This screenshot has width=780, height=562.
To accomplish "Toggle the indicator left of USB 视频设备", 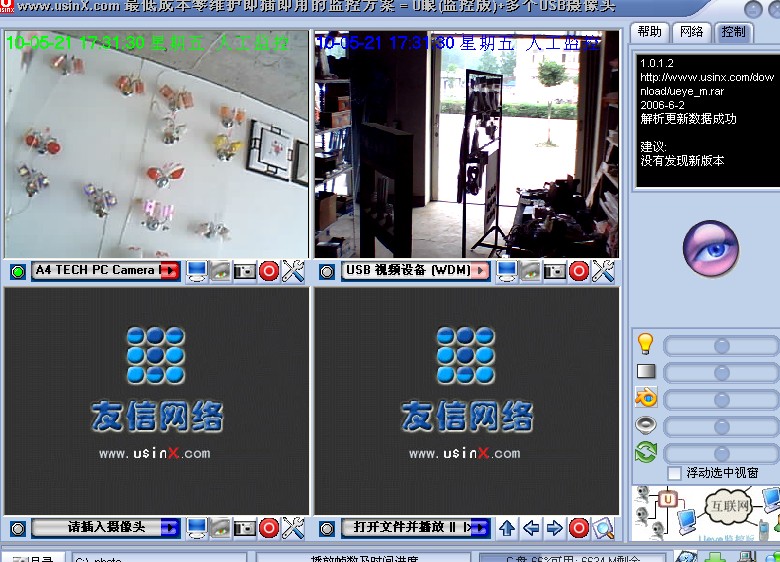I will click(x=327, y=271).
